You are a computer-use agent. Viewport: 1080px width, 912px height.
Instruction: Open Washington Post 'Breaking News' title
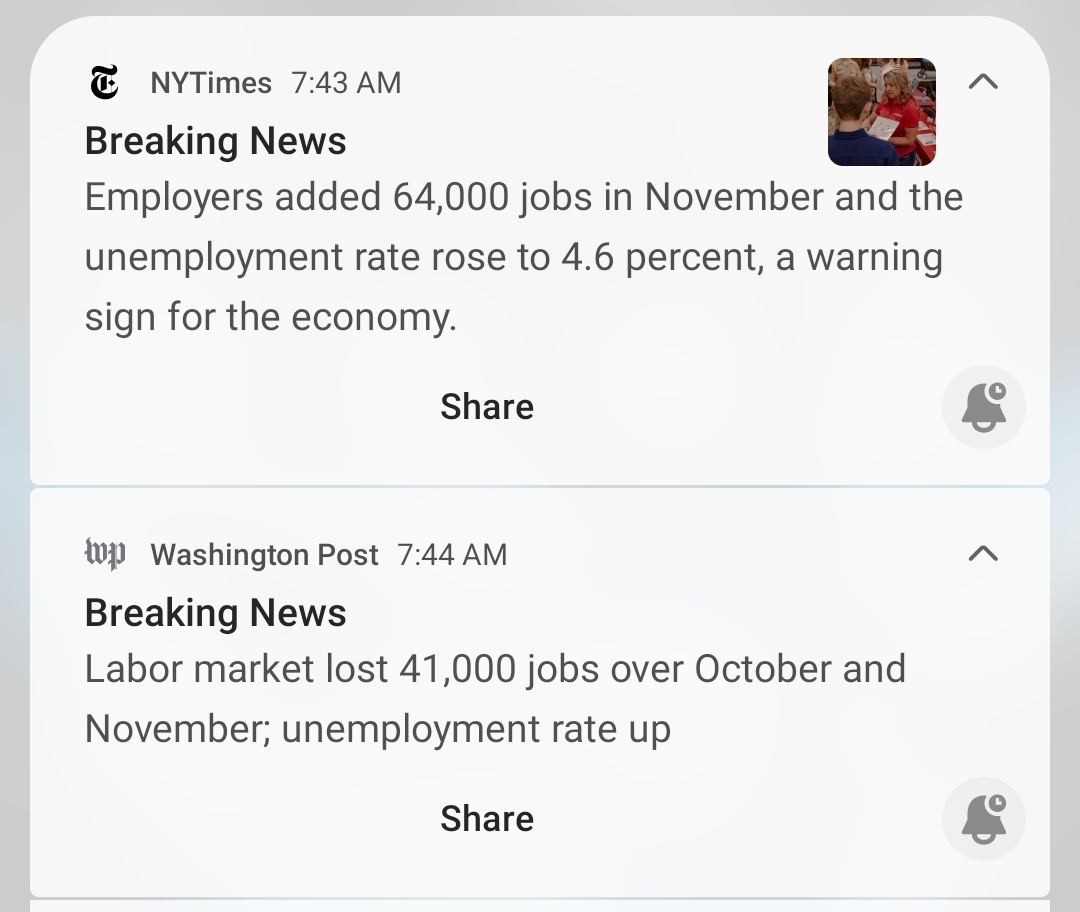pos(215,613)
